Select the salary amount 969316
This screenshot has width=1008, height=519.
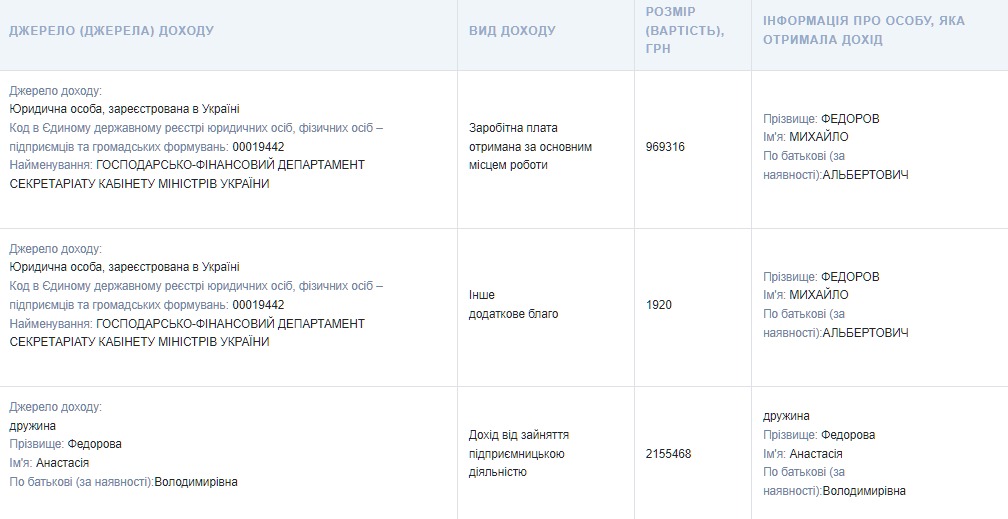[666, 147]
